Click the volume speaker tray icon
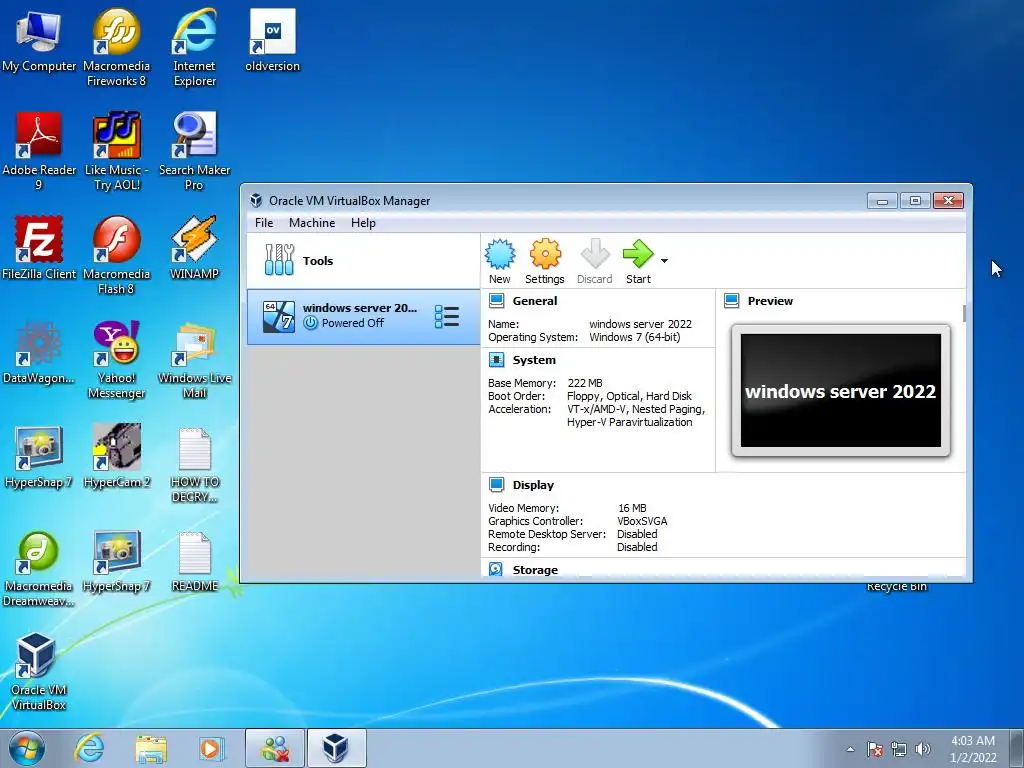The height and width of the screenshot is (768, 1024). pyautogui.click(x=922, y=749)
